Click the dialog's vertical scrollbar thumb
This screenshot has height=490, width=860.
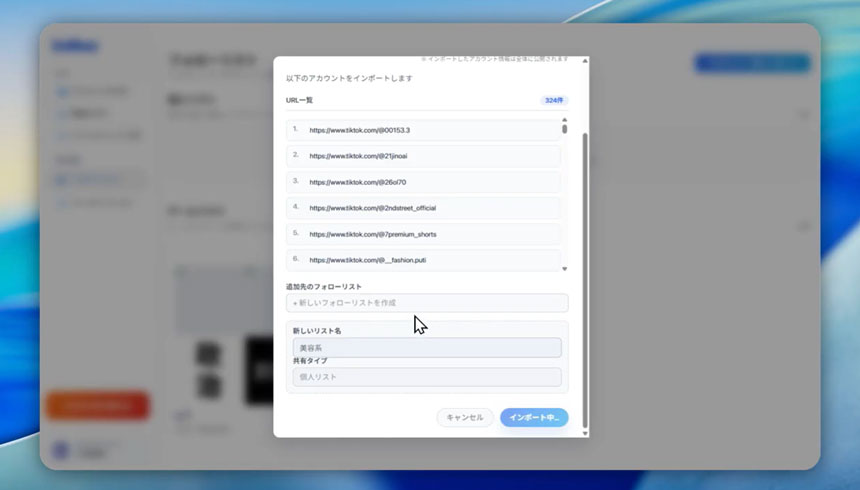585,280
